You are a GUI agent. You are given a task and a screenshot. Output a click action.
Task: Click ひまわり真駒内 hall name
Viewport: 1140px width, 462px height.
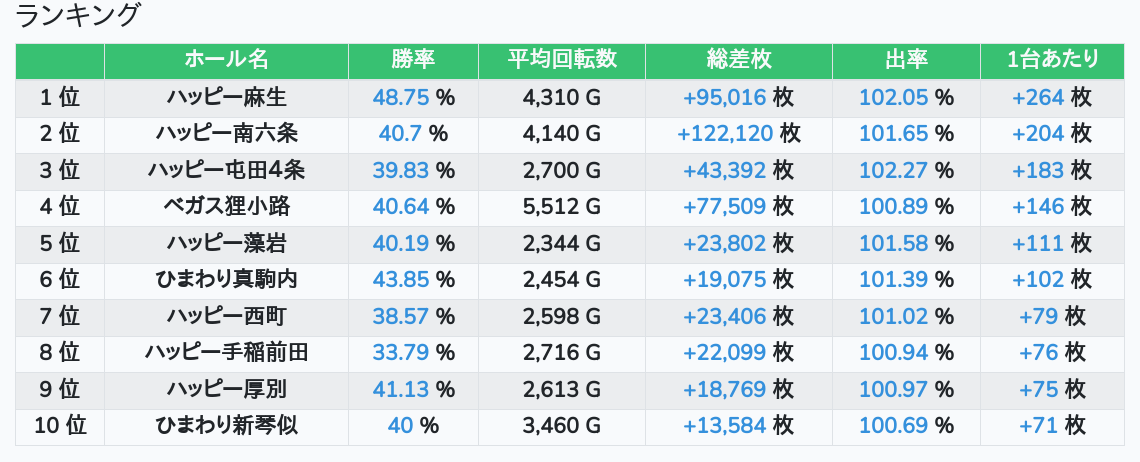click(226, 279)
